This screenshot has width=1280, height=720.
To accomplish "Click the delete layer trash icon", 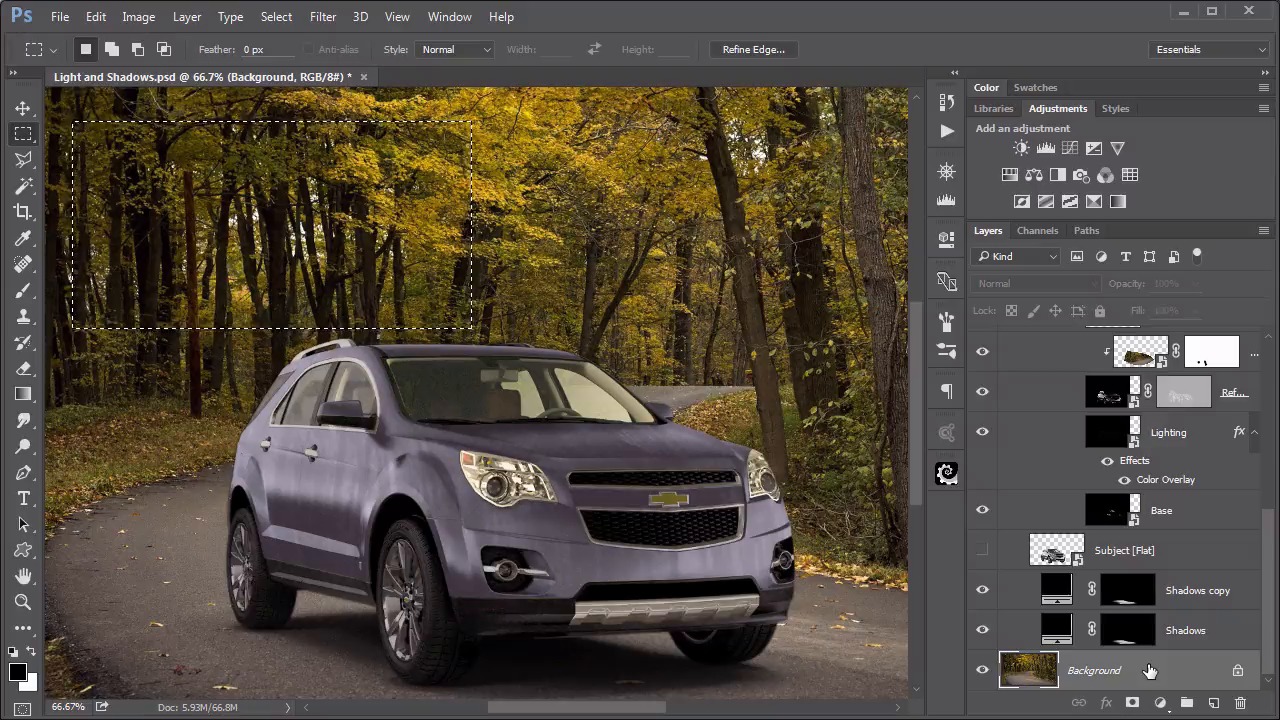I will click(x=1240, y=703).
